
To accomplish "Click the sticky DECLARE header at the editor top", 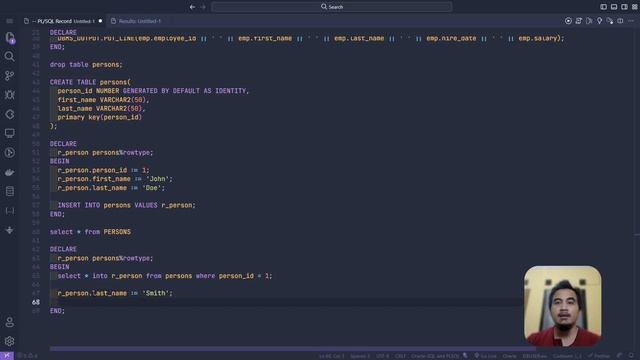I will (63, 32).
